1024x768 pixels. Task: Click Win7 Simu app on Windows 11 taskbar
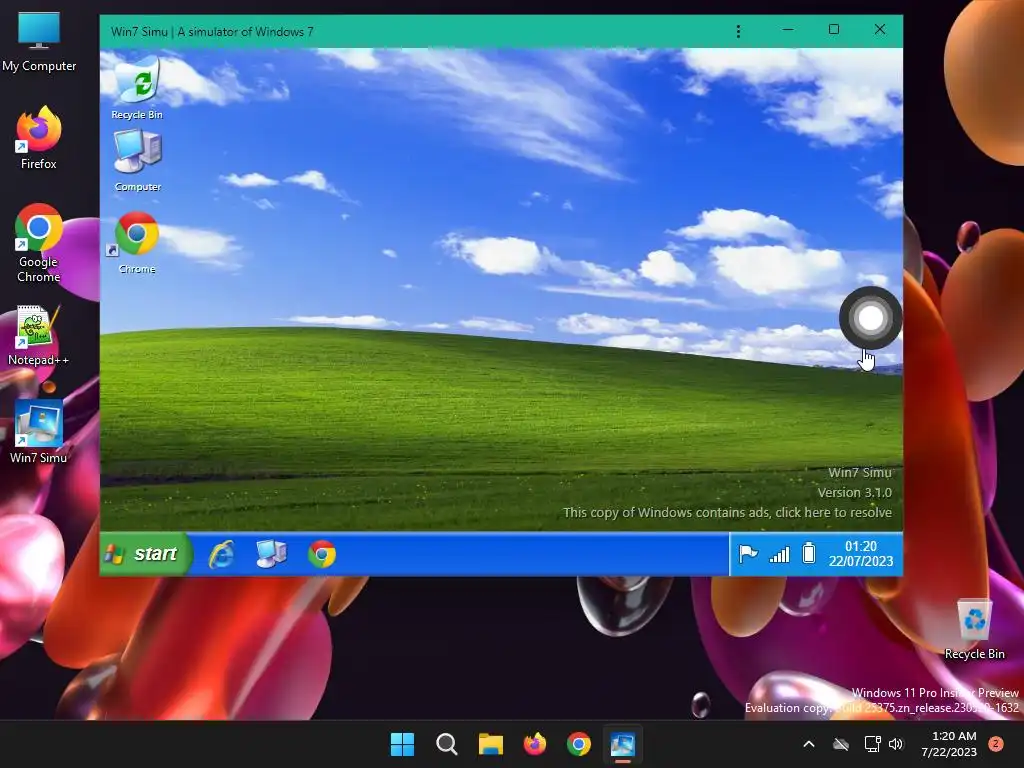(622, 744)
